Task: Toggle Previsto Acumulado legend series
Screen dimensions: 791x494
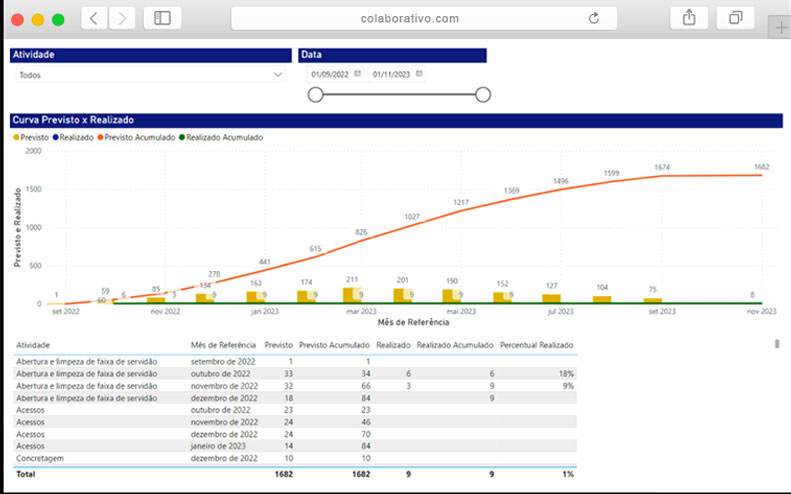Action: click(136, 137)
